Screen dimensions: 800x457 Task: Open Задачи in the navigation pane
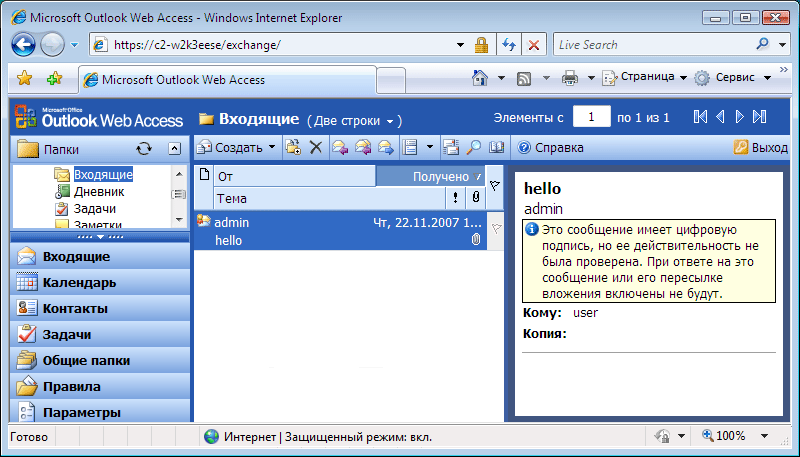point(100,335)
